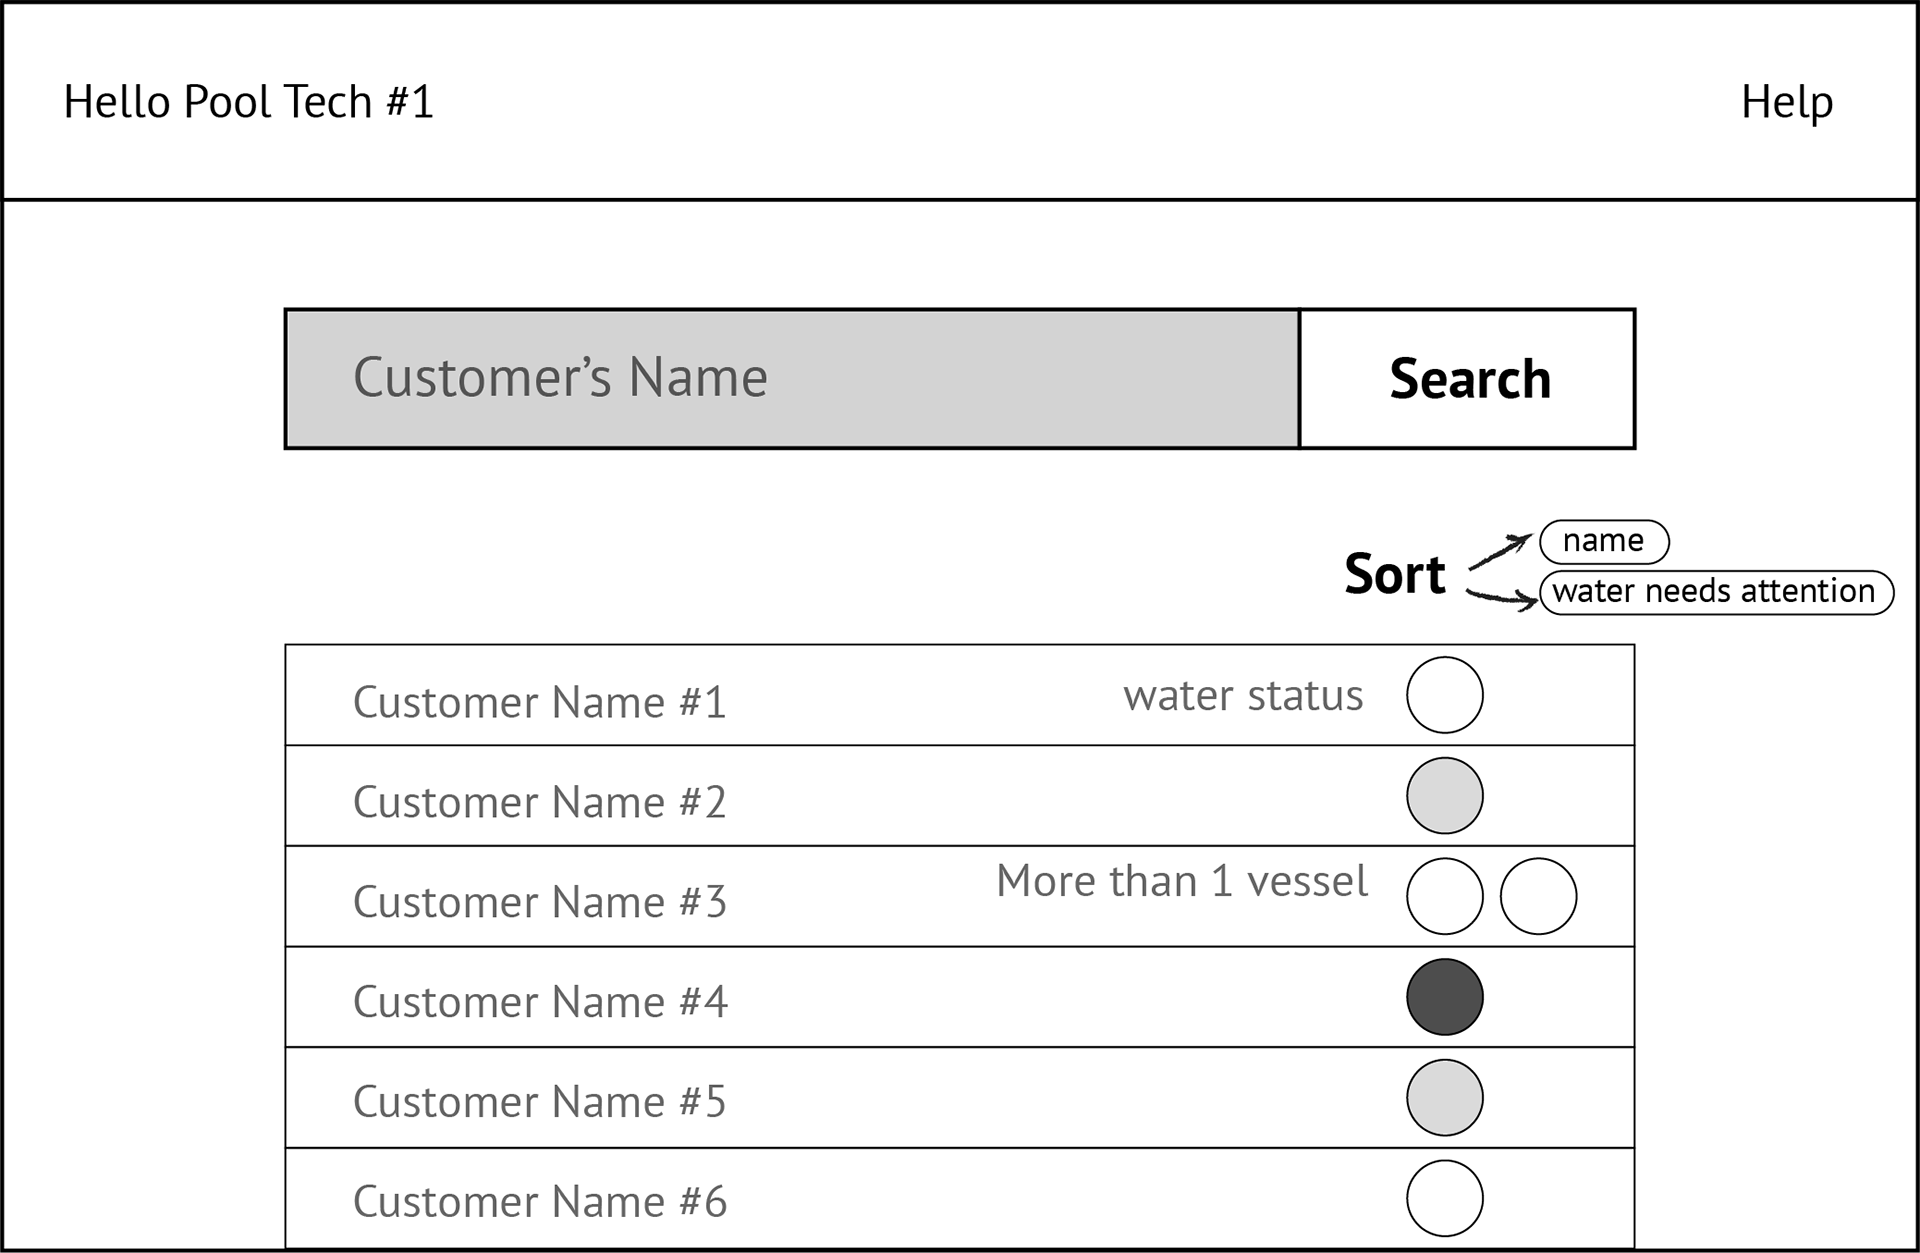Sort by water needs attention

(x=1715, y=592)
